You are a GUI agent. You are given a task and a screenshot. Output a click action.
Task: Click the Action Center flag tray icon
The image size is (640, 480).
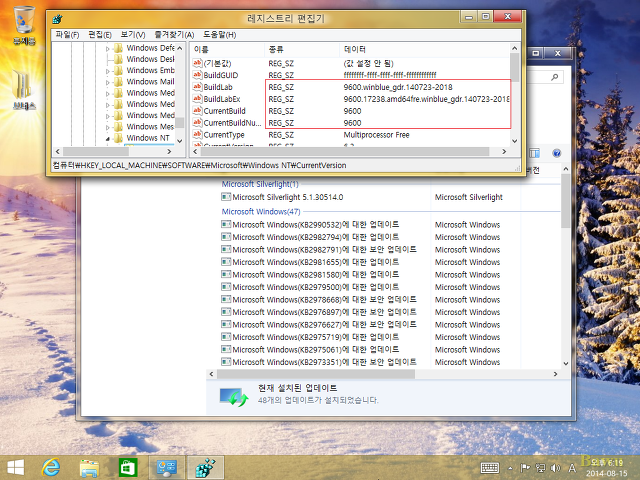click(525, 468)
